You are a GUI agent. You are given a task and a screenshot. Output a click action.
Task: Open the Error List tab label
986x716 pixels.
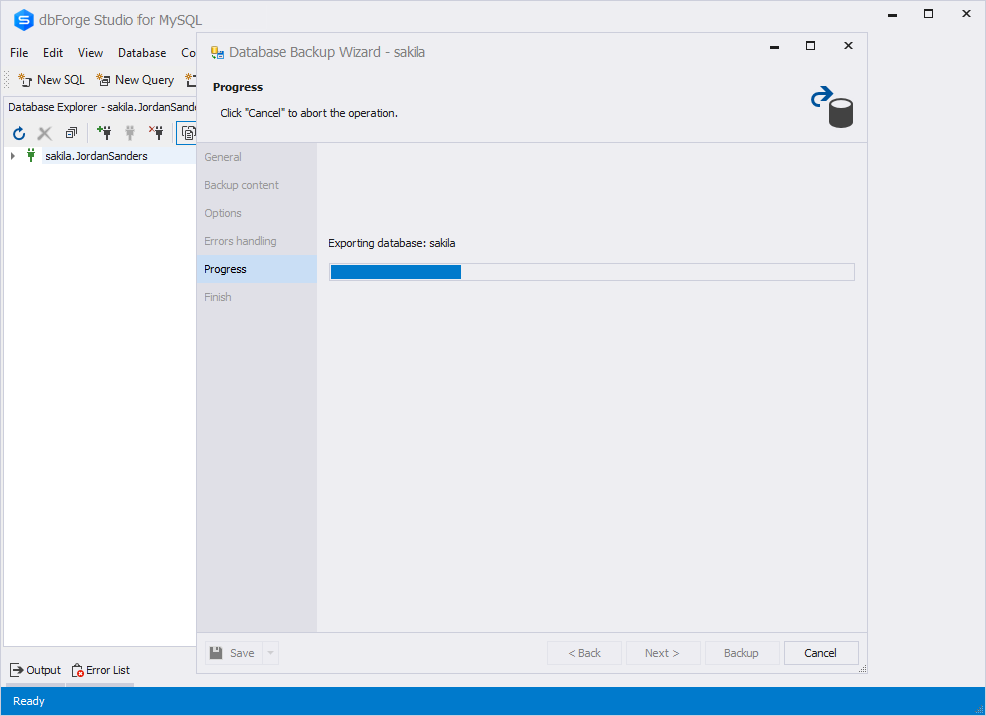click(108, 670)
